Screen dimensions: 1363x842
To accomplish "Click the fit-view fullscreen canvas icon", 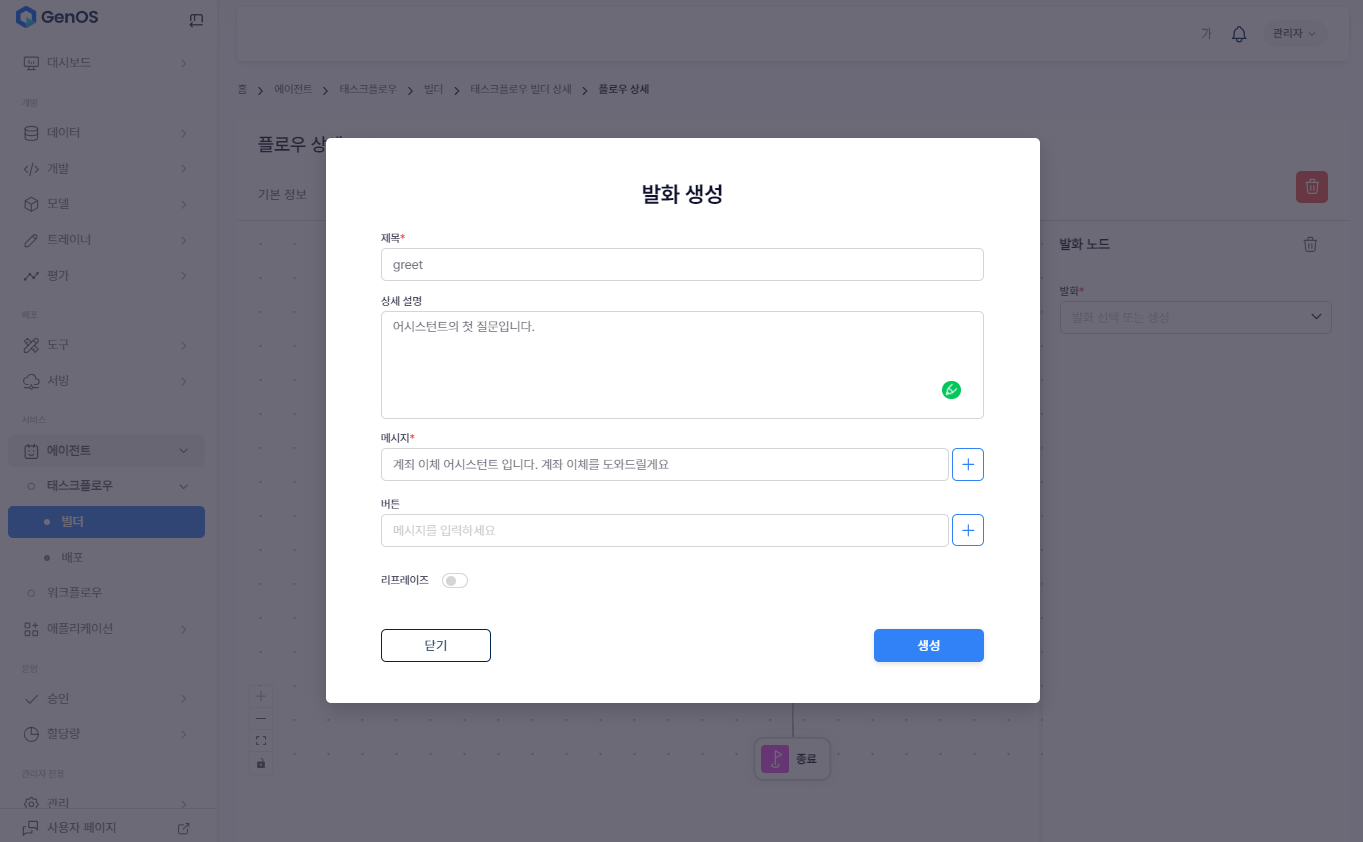I will [x=261, y=741].
